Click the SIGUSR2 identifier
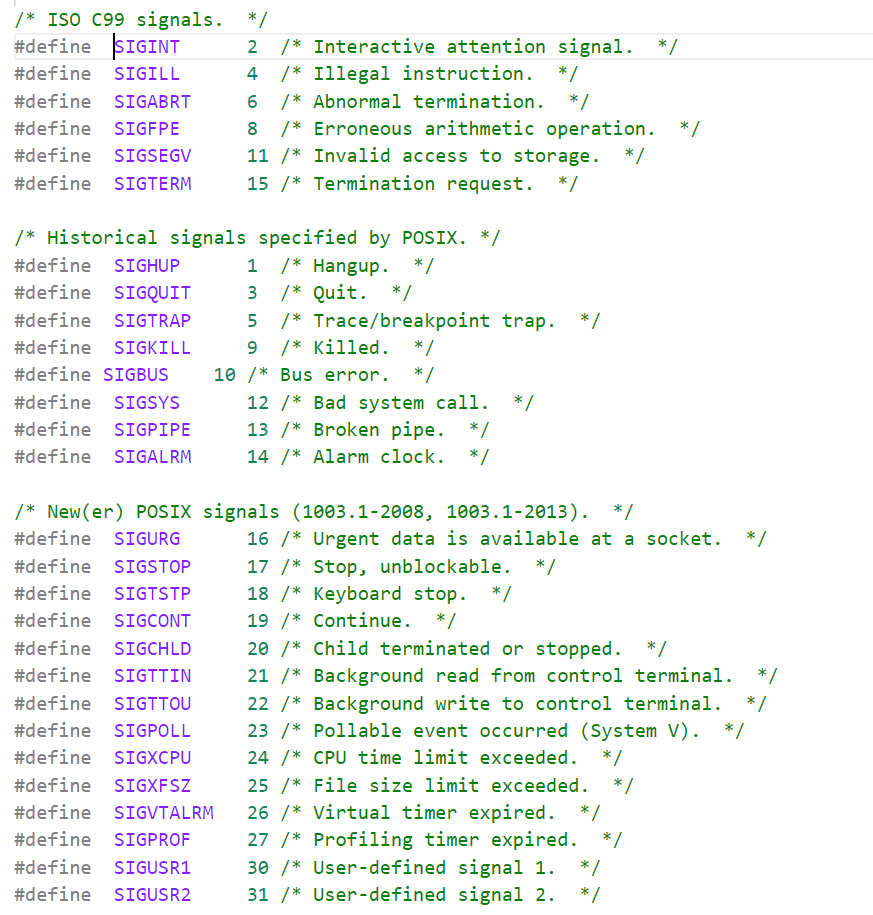The height and width of the screenshot is (915, 873). pos(152,895)
